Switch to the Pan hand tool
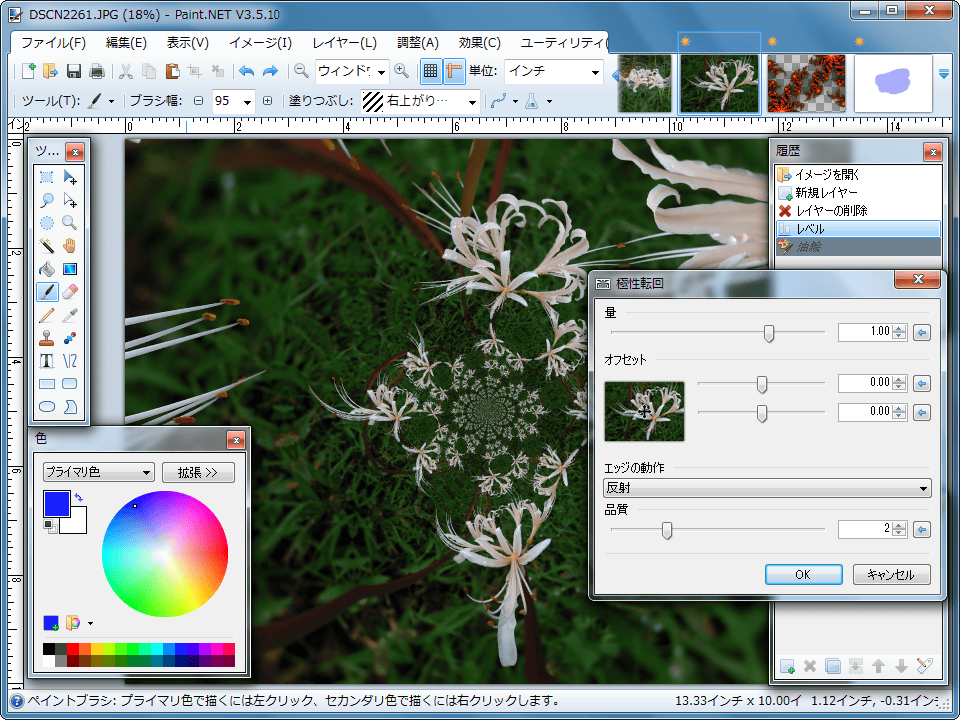 tap(70, 245)
